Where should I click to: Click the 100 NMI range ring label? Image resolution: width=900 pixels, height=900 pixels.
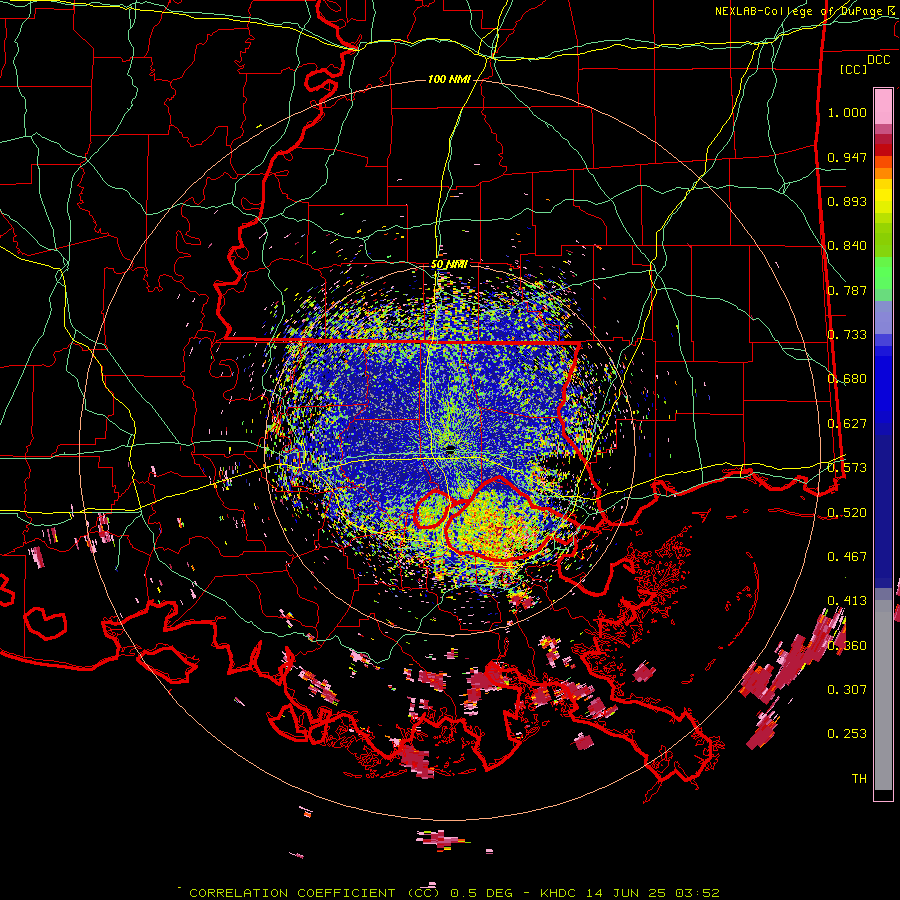click(449, 79)
